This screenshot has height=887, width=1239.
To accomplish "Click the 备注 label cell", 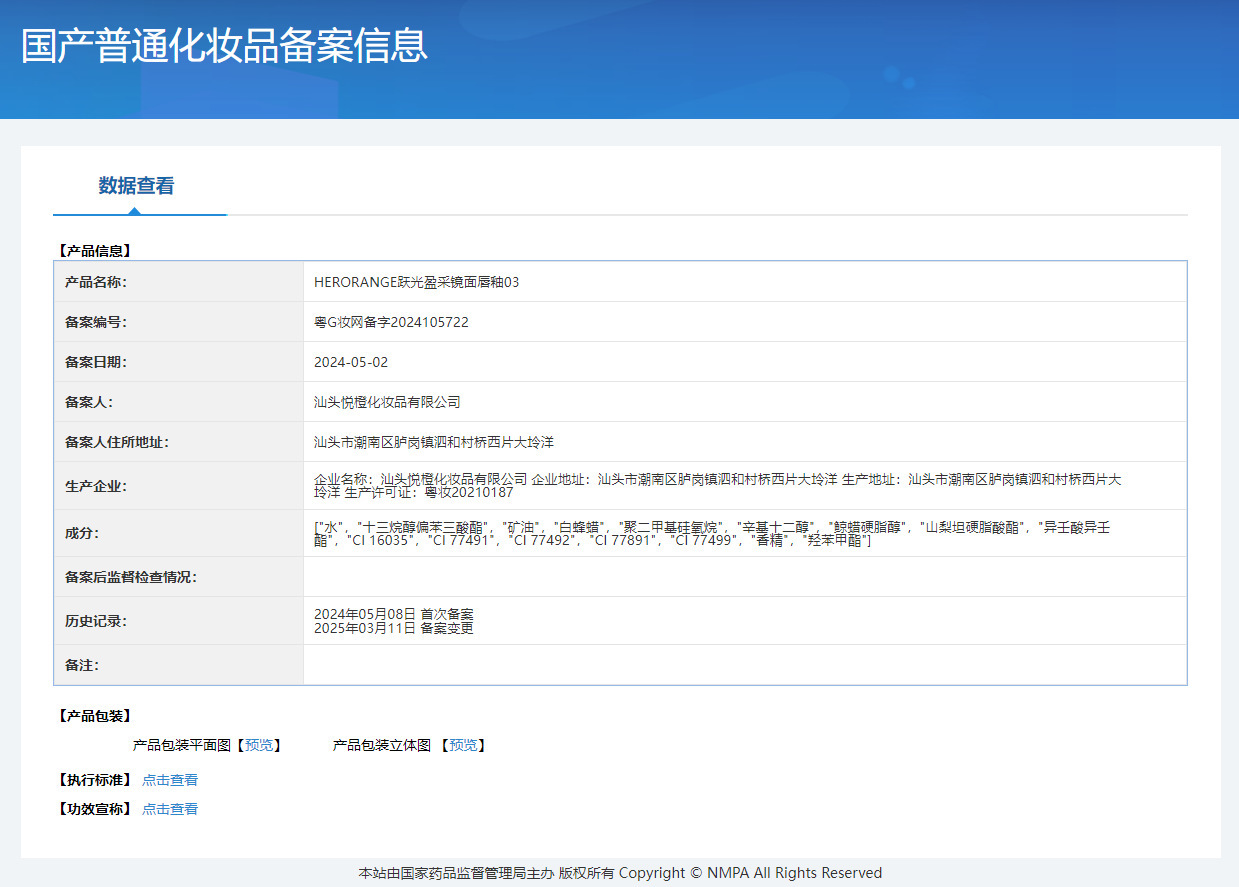I will coord(179,665).
